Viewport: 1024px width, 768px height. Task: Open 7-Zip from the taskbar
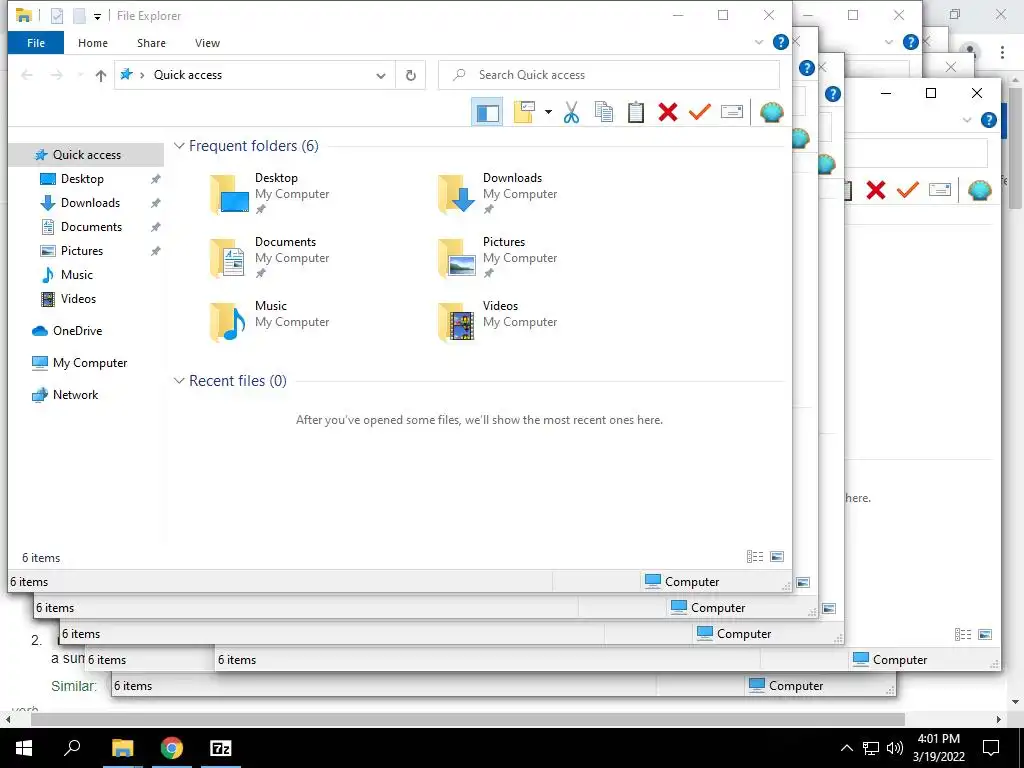point(221,748)
